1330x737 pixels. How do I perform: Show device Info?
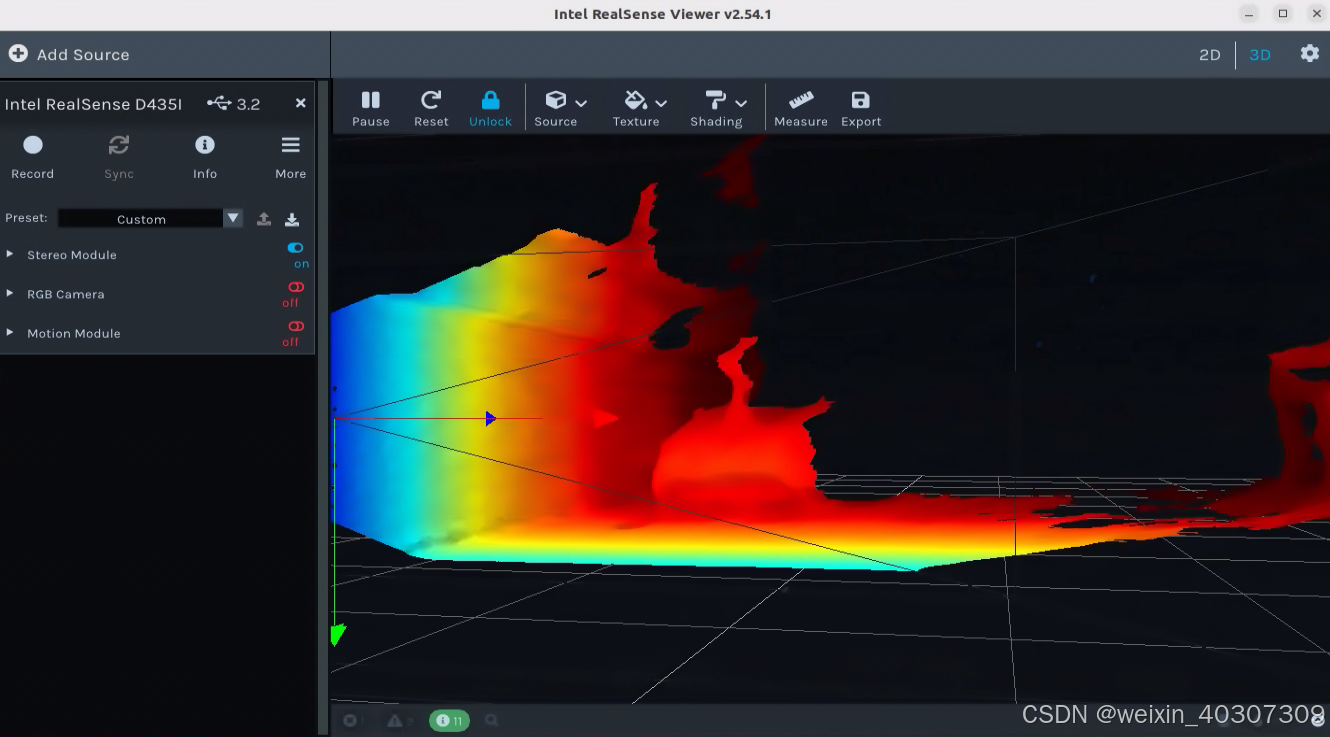(205, 156)
